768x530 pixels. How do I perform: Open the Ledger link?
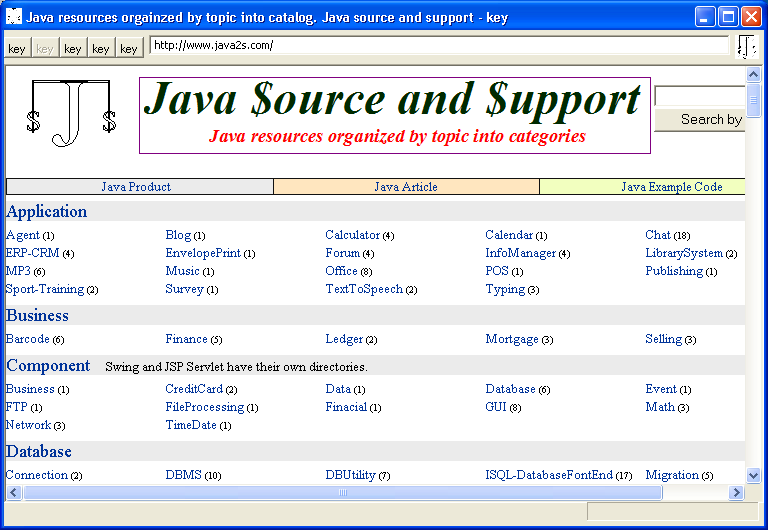344,339
